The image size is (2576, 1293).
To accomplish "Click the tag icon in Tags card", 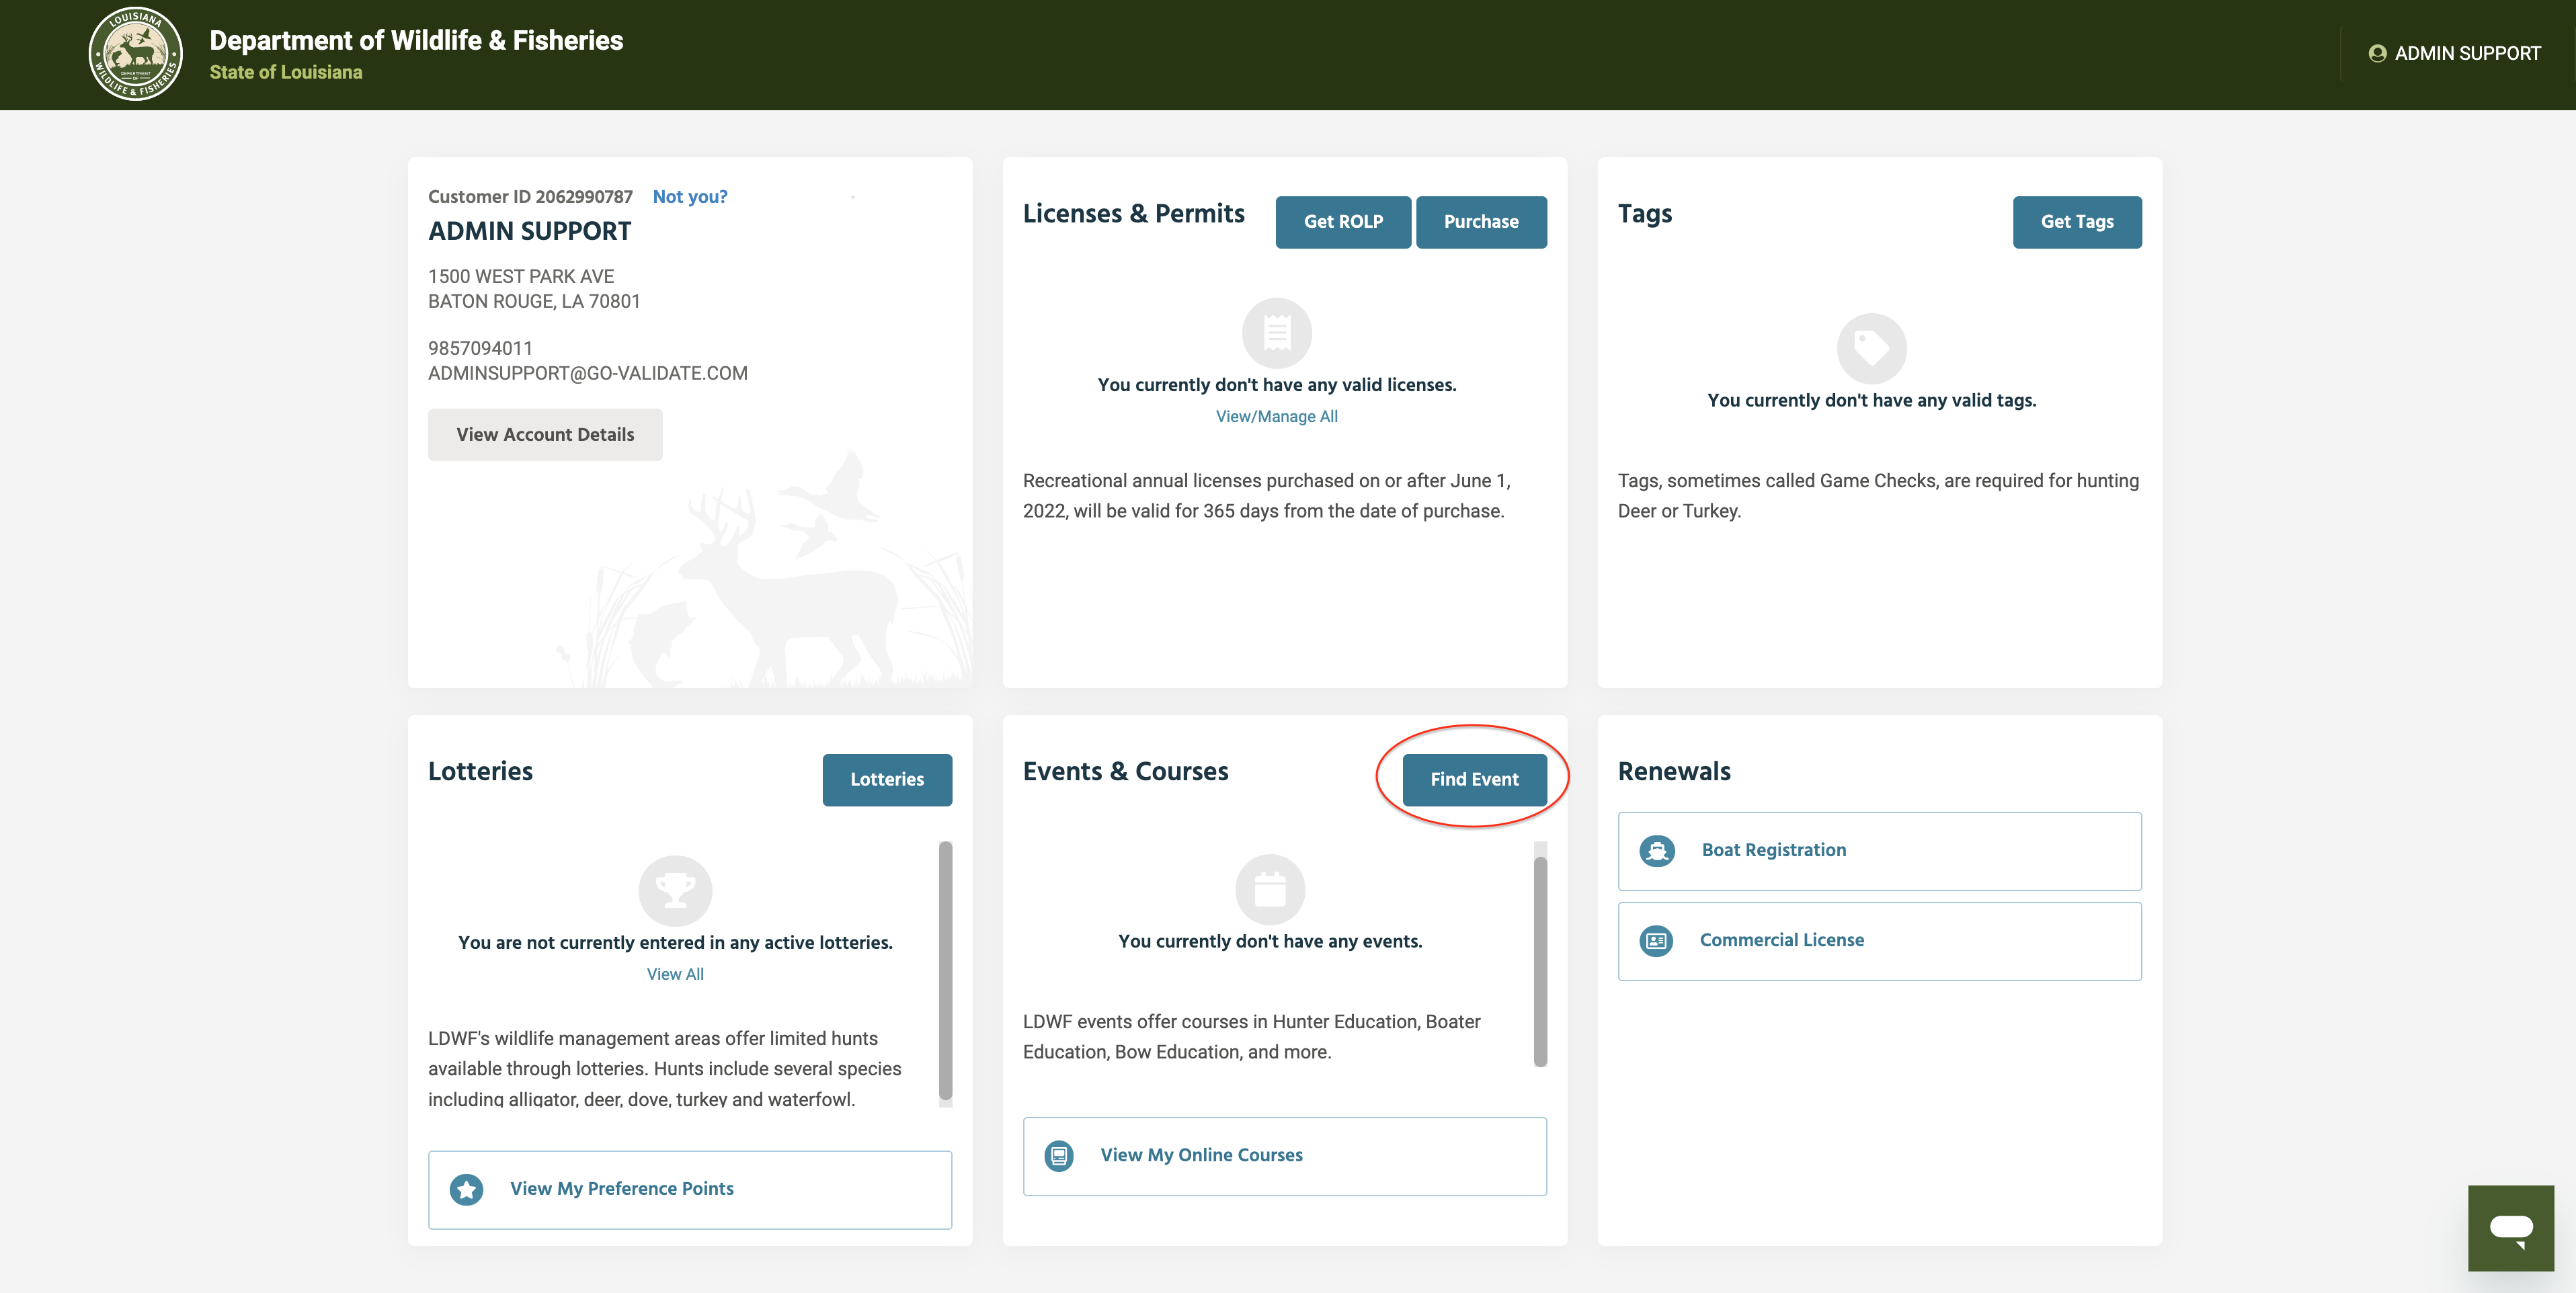I will (x=1871, y=348).
